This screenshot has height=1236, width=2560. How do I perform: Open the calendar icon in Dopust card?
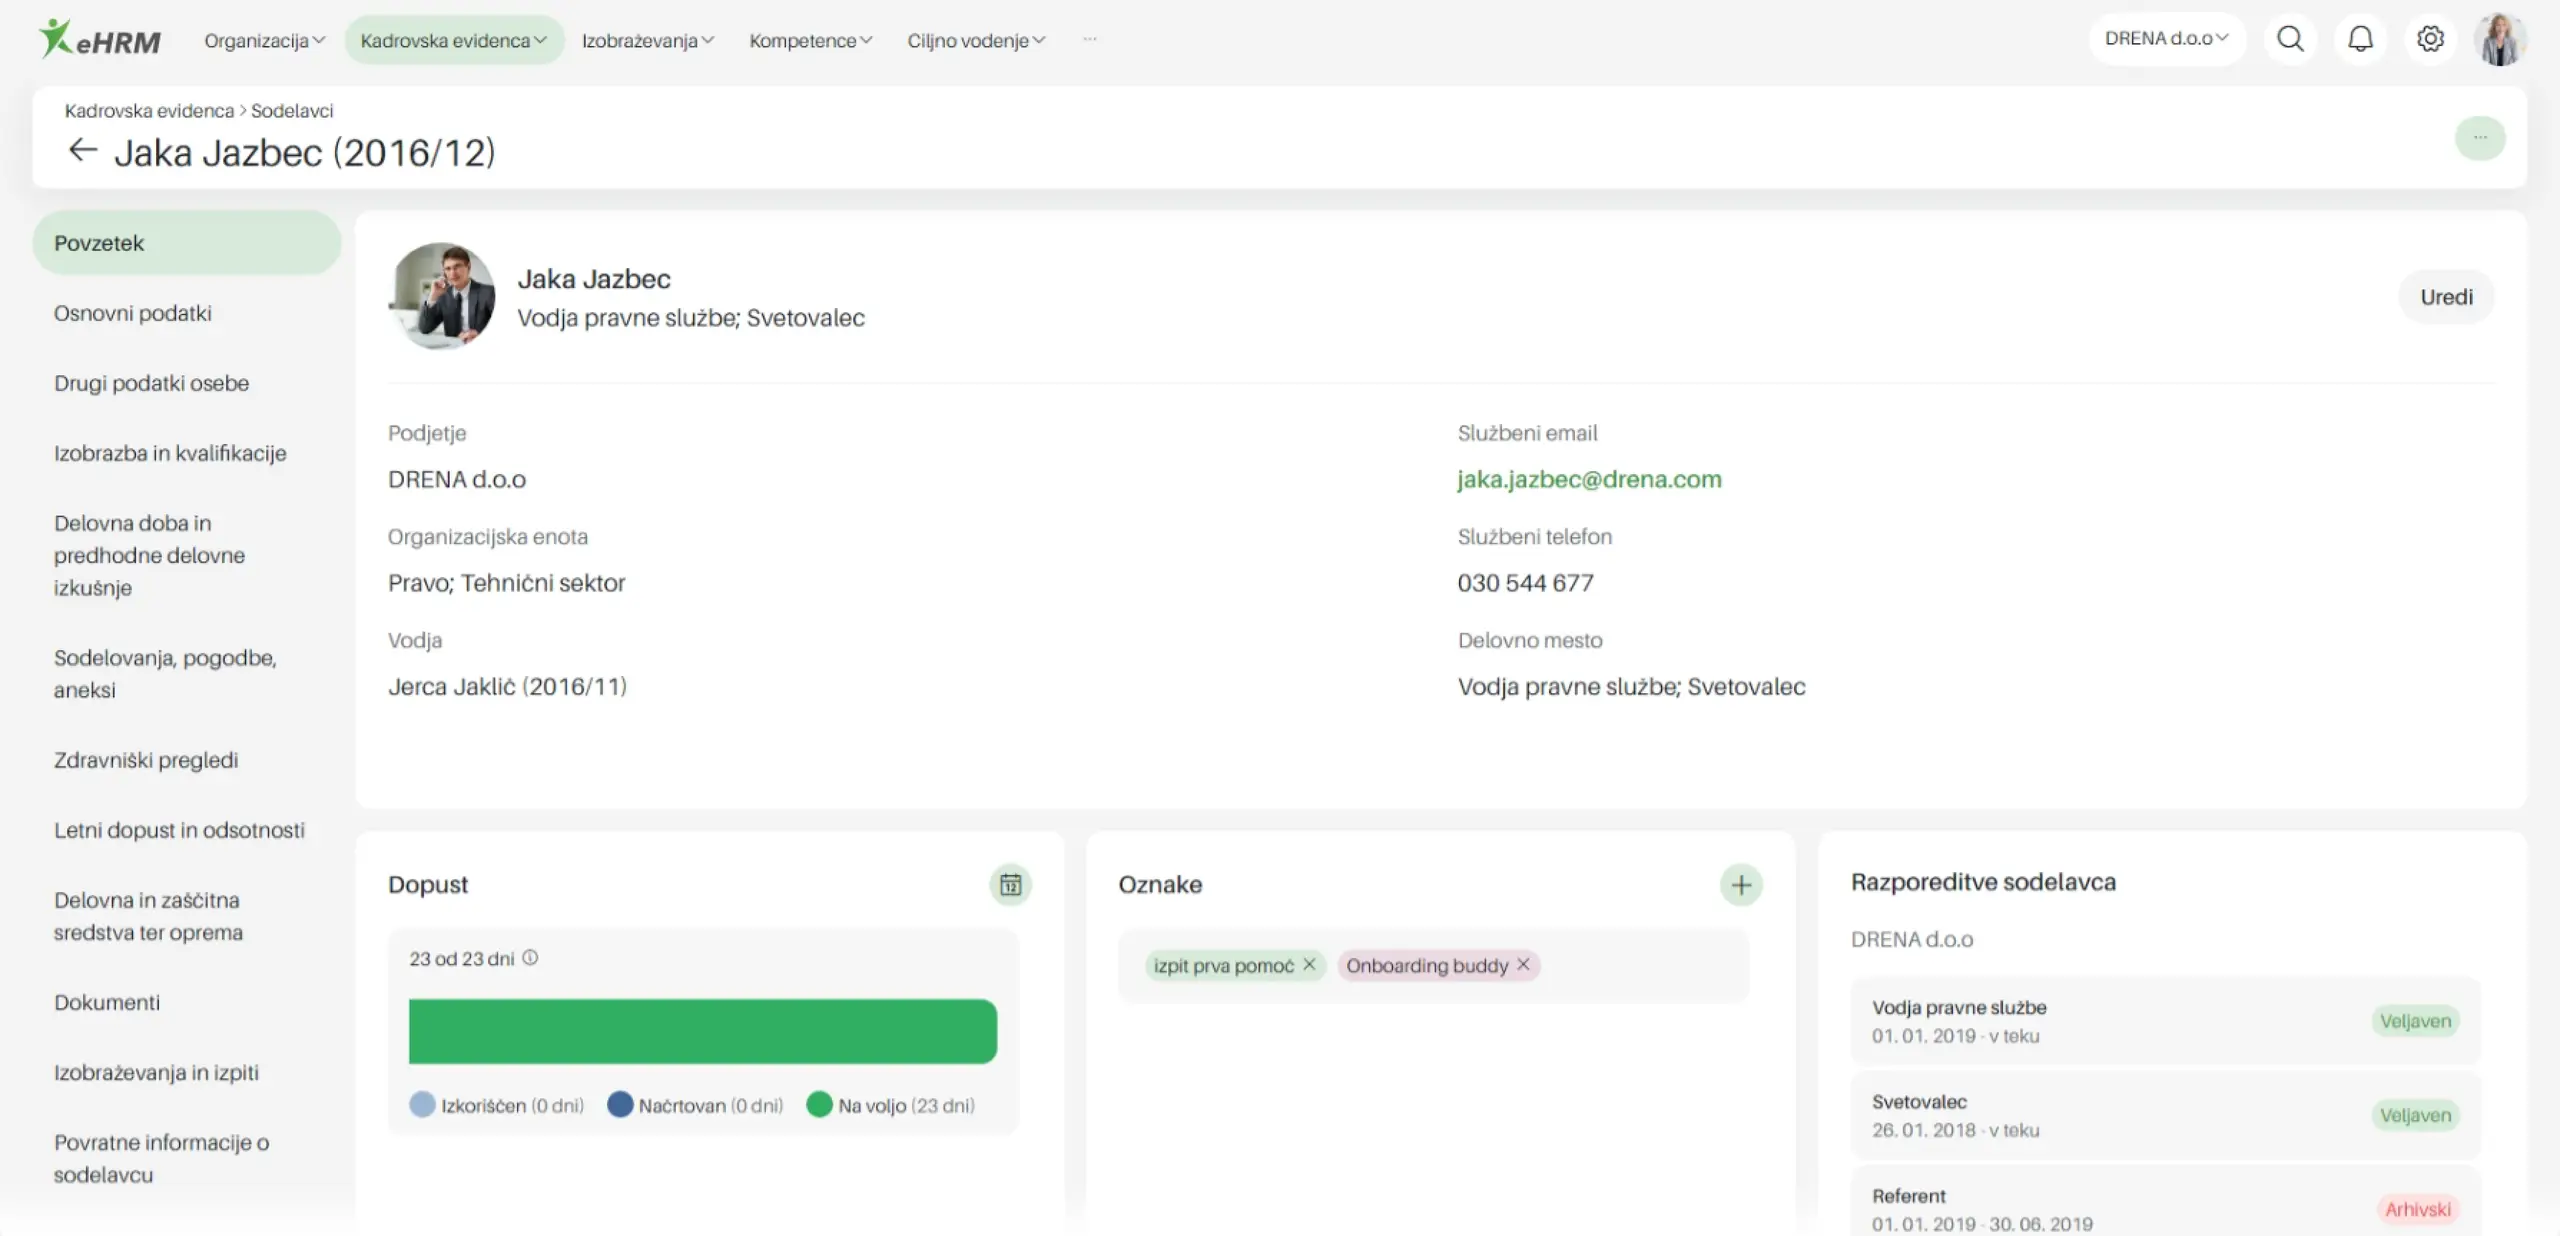pos(1010,885)
